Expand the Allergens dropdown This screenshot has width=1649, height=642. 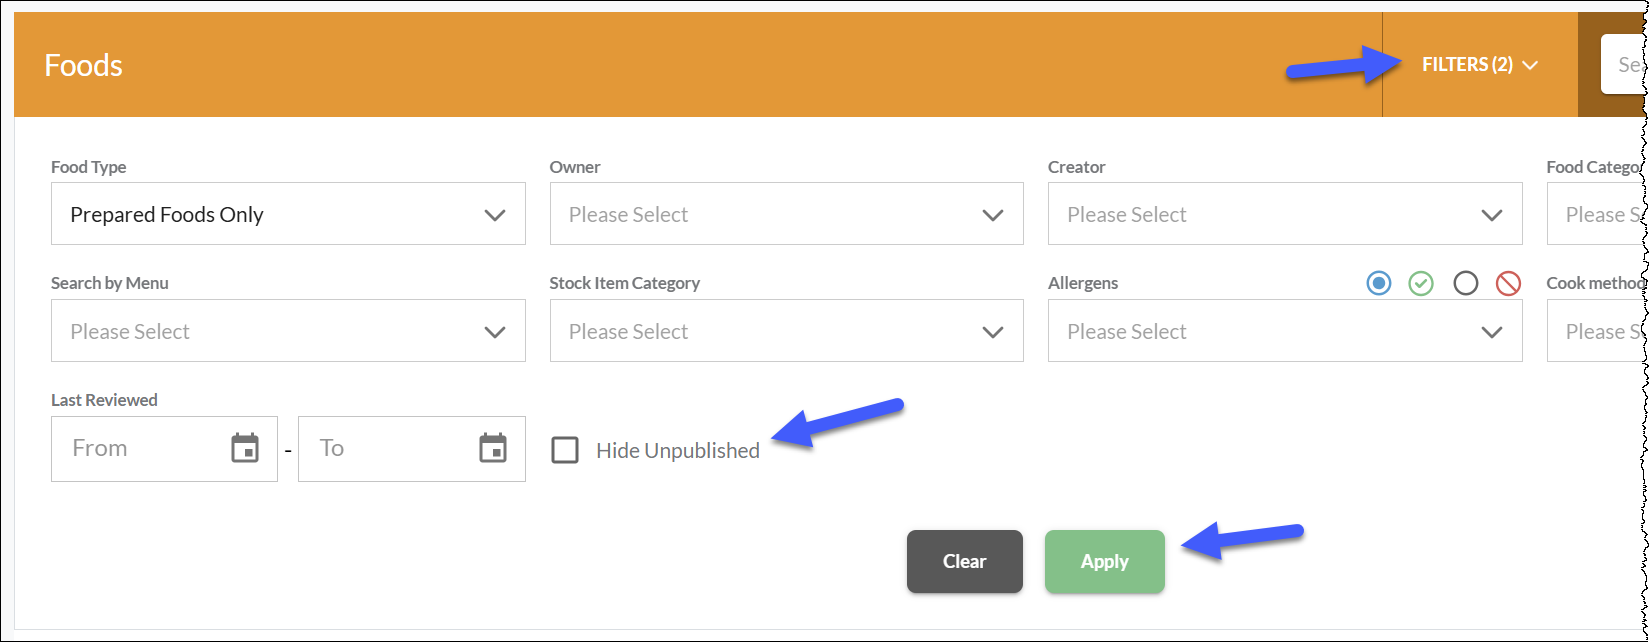pyautogui.click(x=1285, y=331)
